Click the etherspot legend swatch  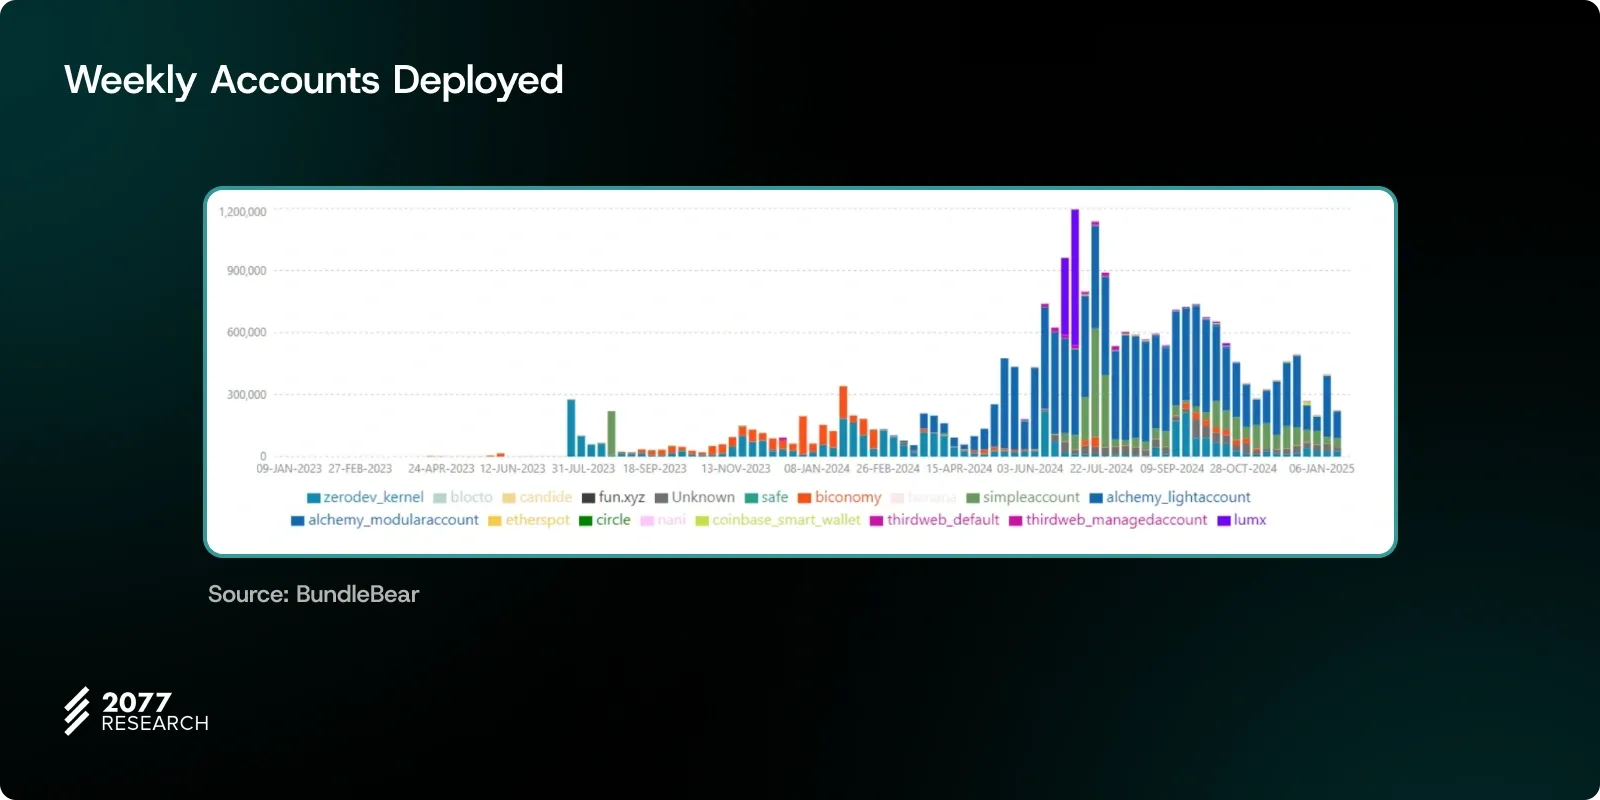pyautogui.click(x=495, y=521)
